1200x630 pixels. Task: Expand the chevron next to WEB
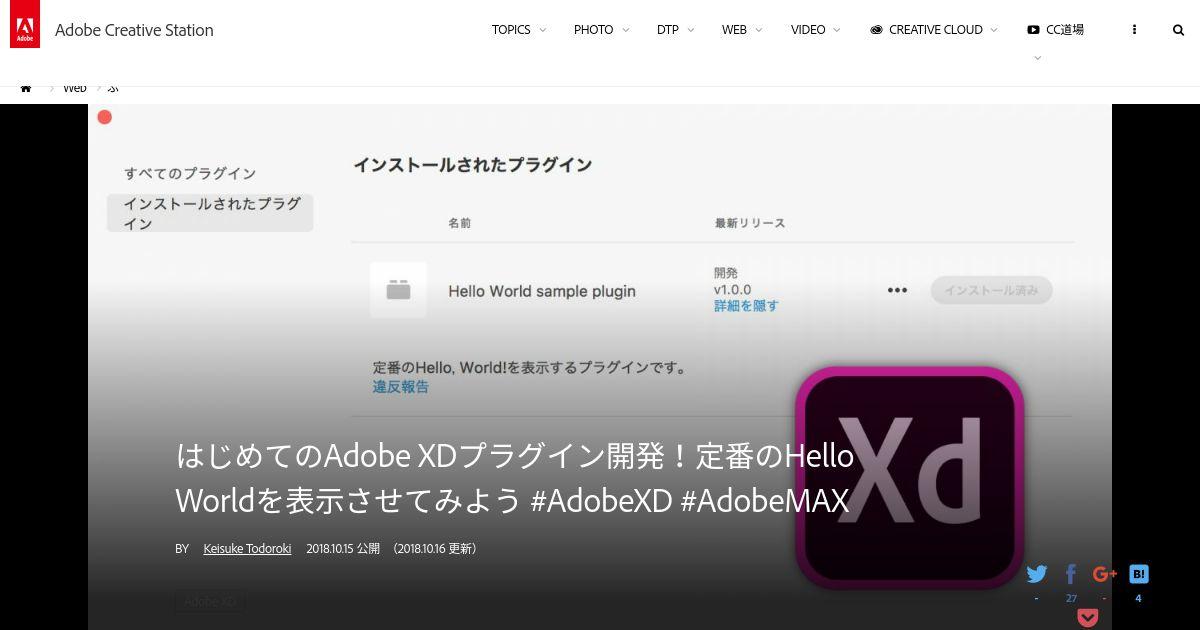pyautogui.click(x=759, y=30)
